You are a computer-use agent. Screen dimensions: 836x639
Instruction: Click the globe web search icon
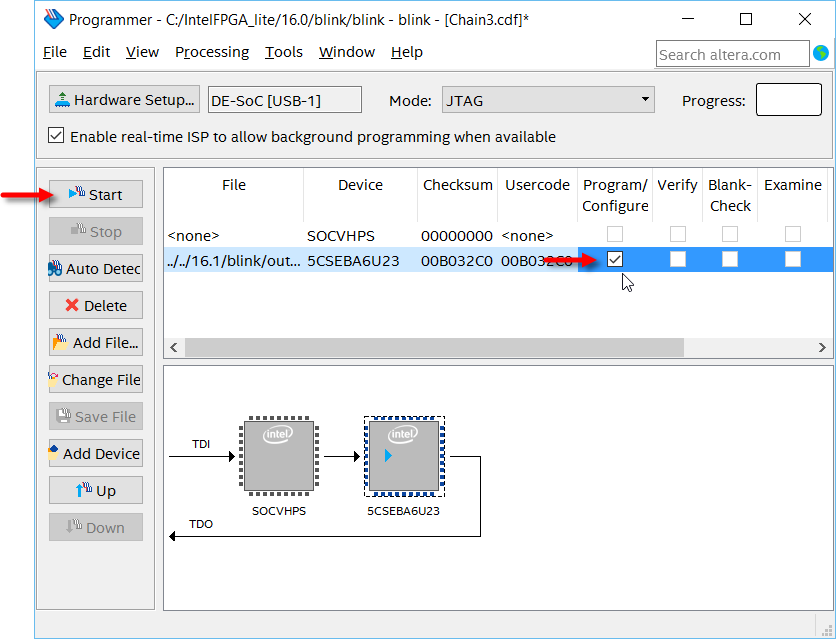tap(821, 53)
